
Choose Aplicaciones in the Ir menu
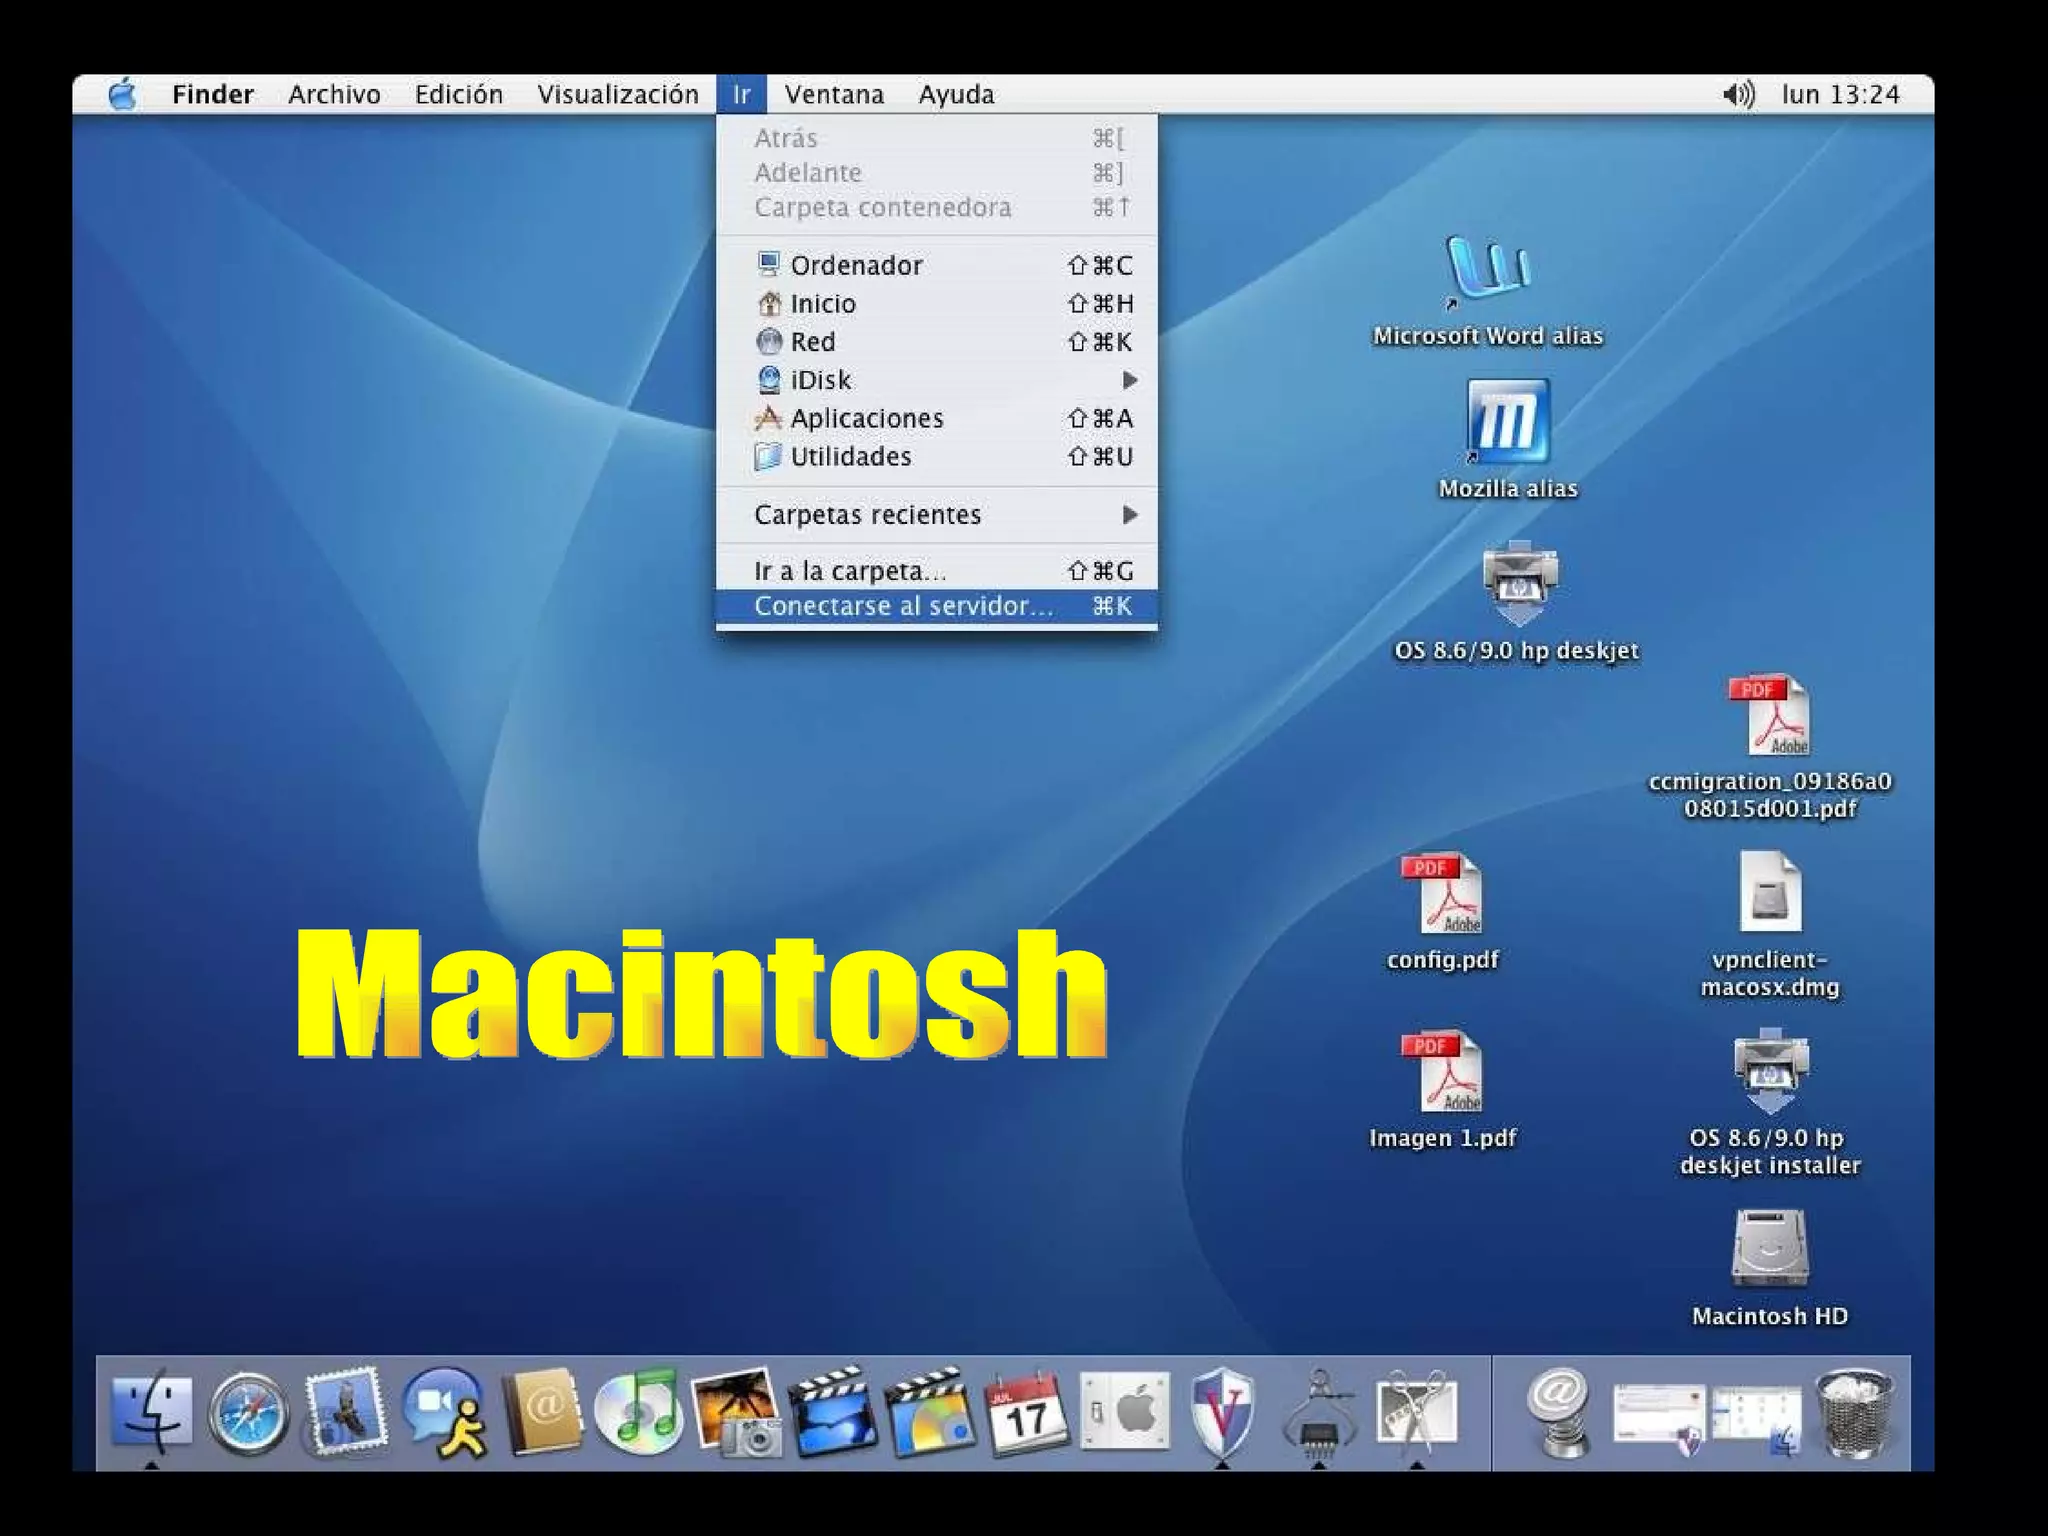[x=937, y=418]
